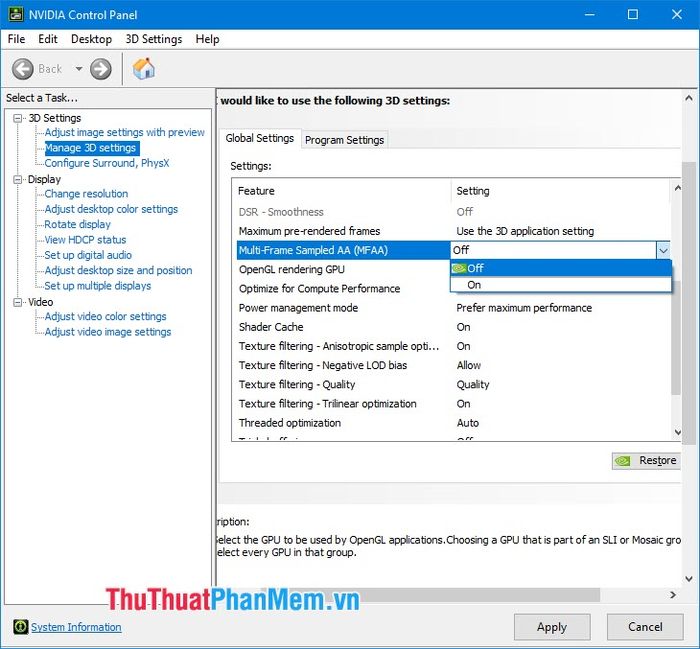Open Set up digital audio

[x=88, y=255]
